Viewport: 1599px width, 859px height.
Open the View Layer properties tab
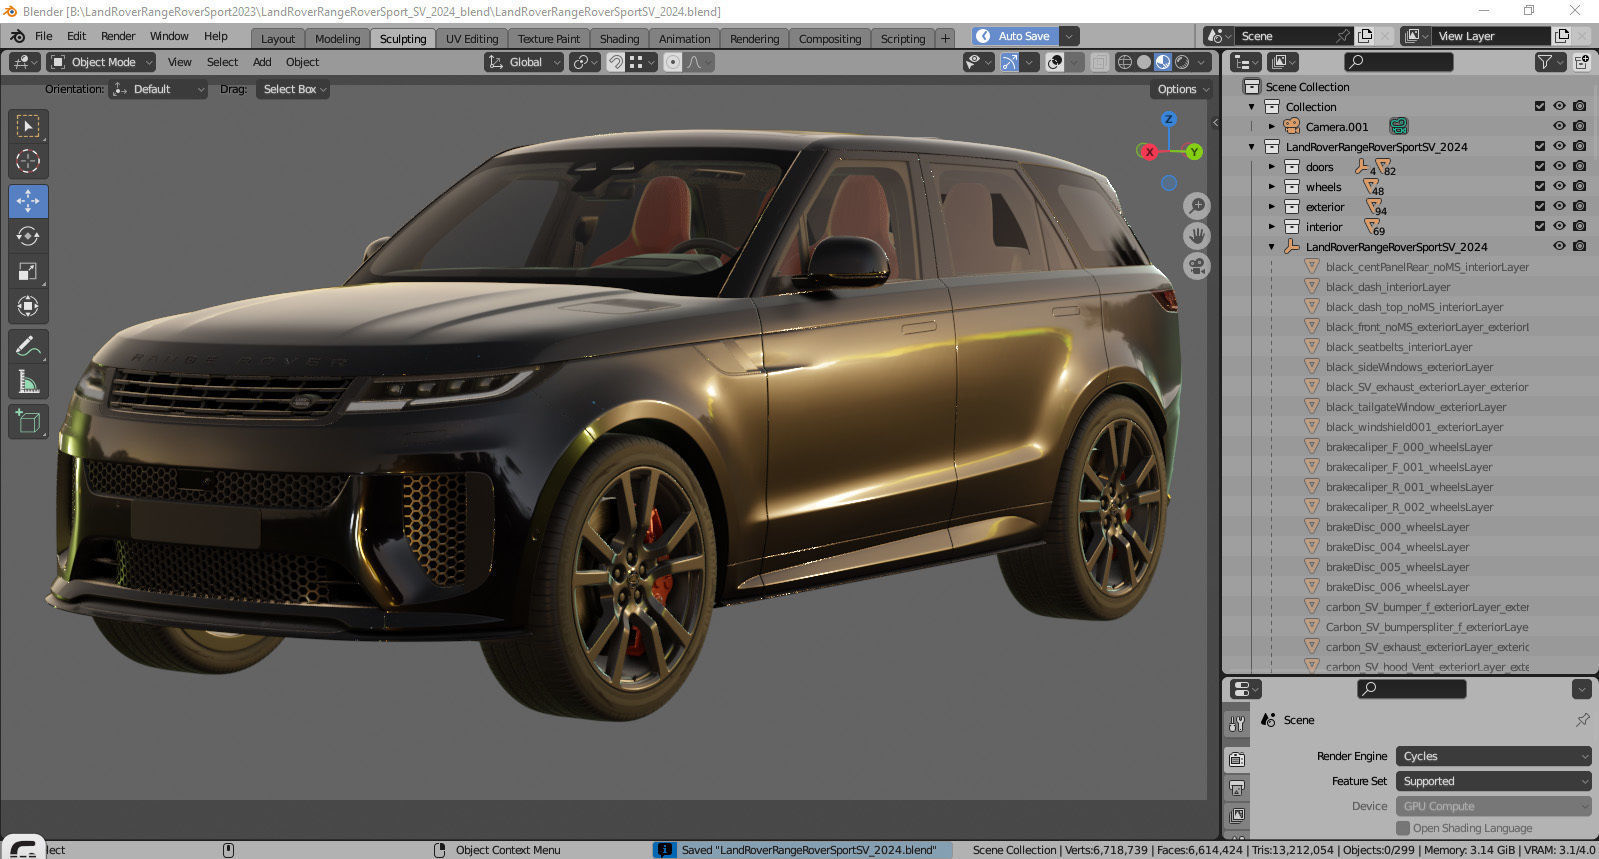point(1237,816)
